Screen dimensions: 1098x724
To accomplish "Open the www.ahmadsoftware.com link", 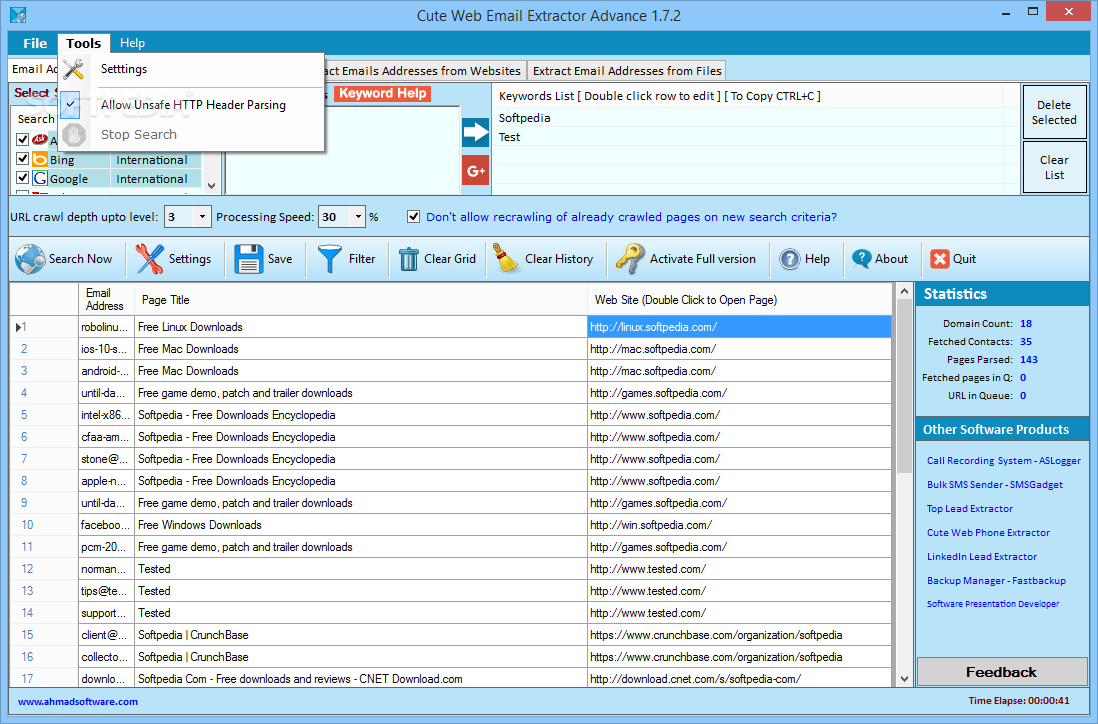I will point(78,702).
